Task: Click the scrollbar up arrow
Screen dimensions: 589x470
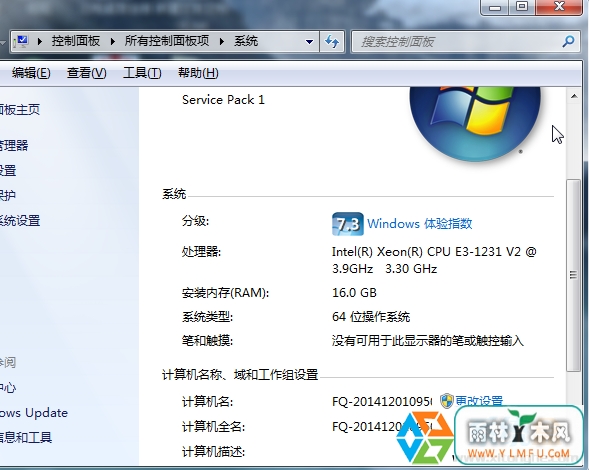Action: (x=574, y=97)
